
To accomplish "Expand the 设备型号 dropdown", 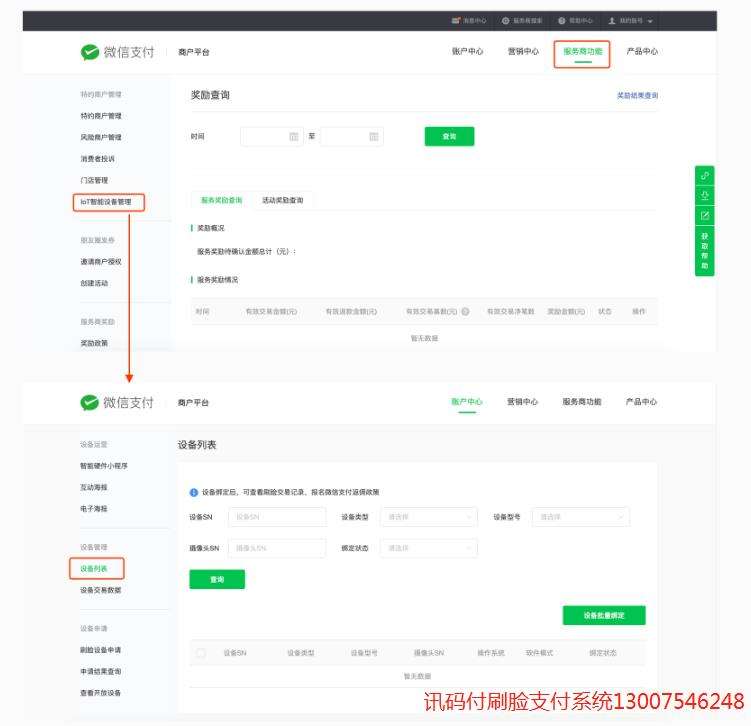I will (x=580, y=517).
